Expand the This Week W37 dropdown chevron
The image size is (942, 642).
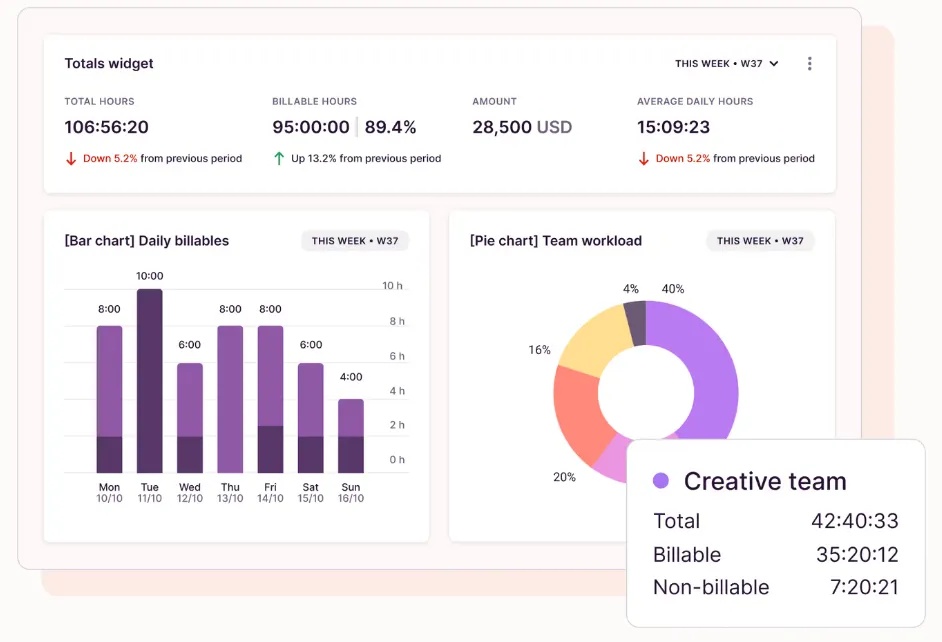point(774,64)
